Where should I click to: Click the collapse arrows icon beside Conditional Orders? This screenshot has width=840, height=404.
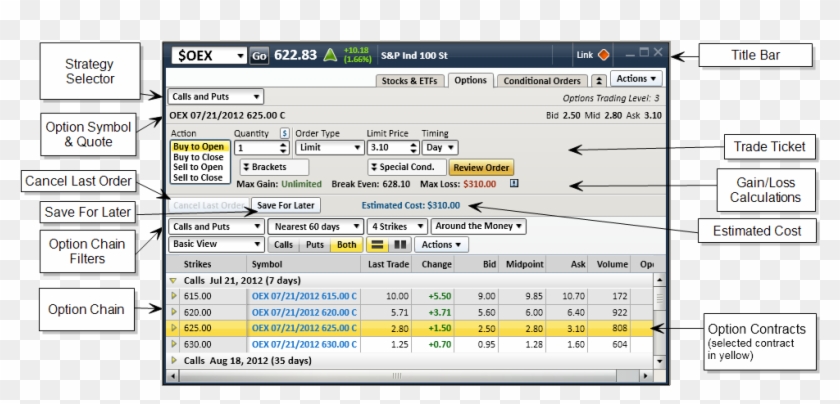599,80
